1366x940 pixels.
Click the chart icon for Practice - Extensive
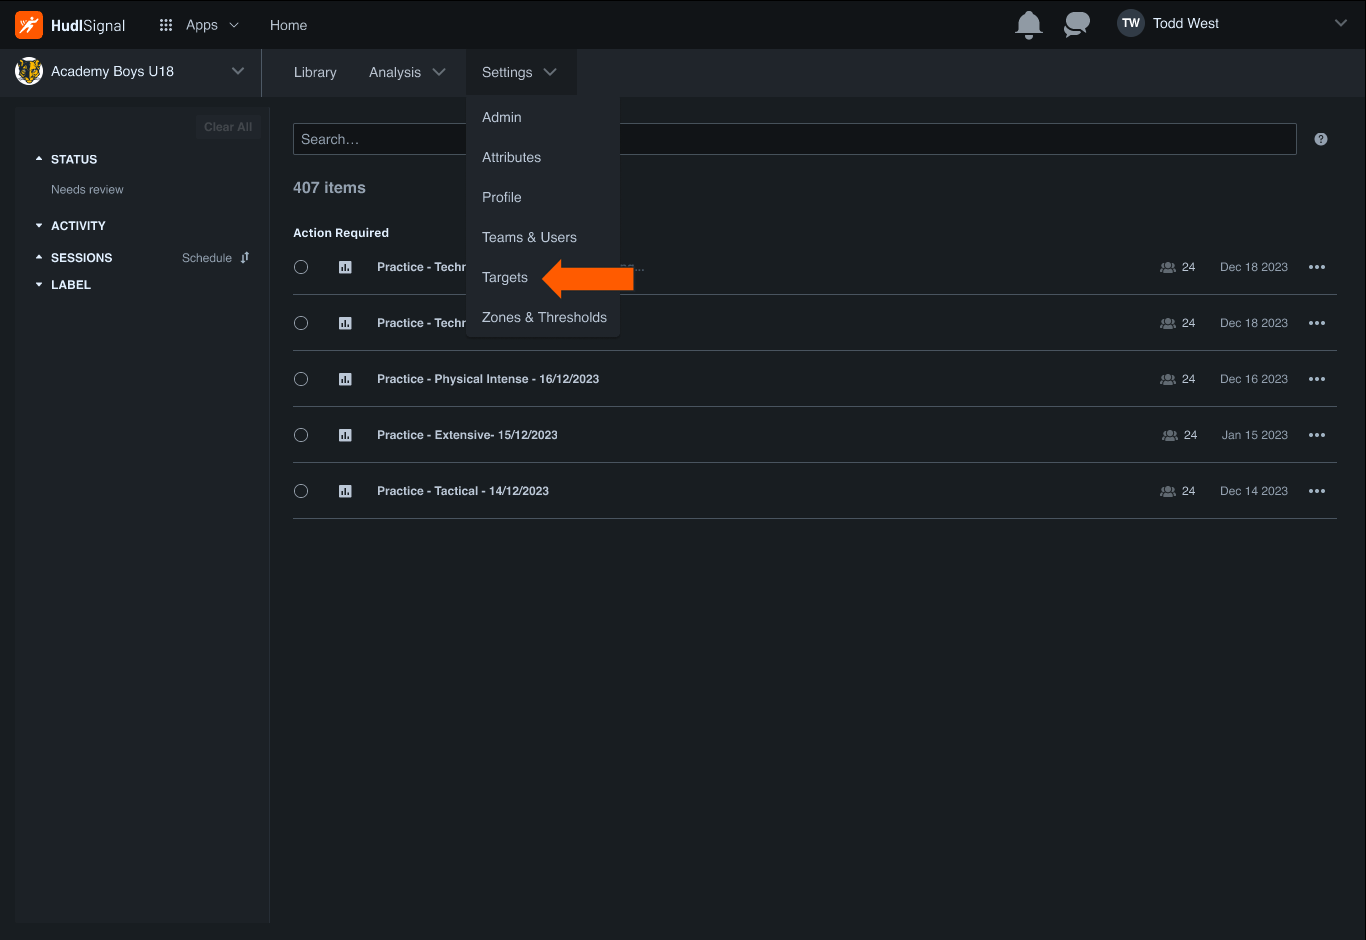pyautogui.click(x=345, y=435)
